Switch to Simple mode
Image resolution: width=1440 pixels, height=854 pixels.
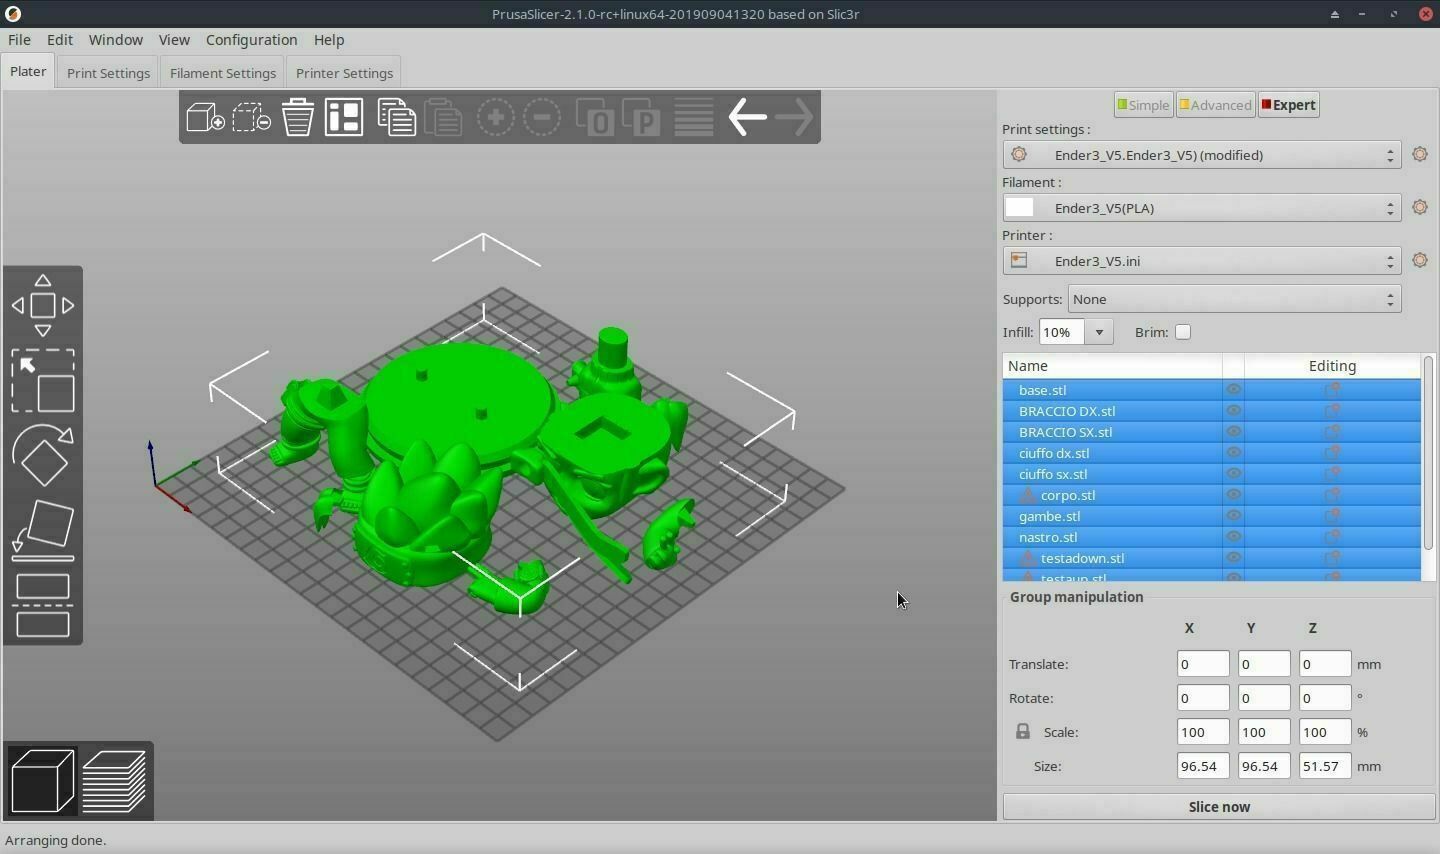(1143, 105)
